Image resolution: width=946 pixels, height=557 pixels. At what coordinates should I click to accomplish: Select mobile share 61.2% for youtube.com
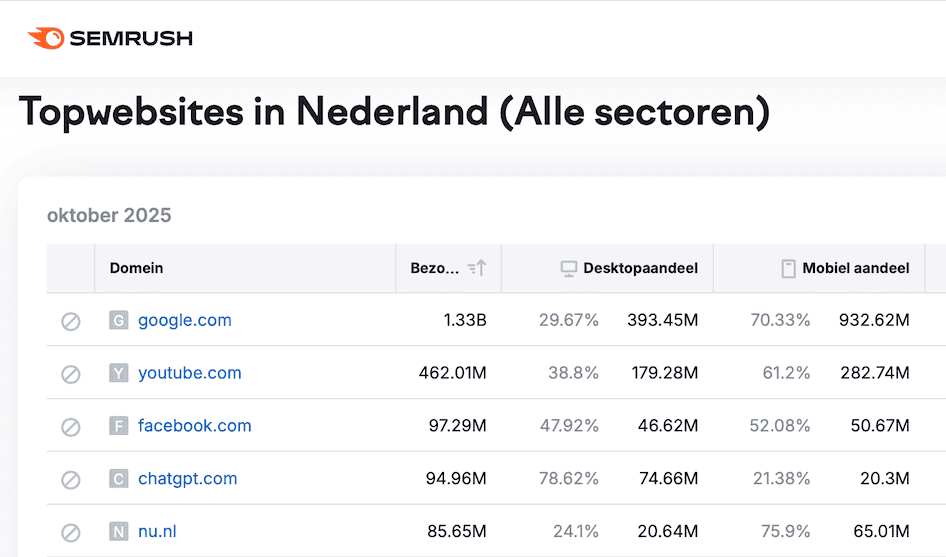pos(786,373)
